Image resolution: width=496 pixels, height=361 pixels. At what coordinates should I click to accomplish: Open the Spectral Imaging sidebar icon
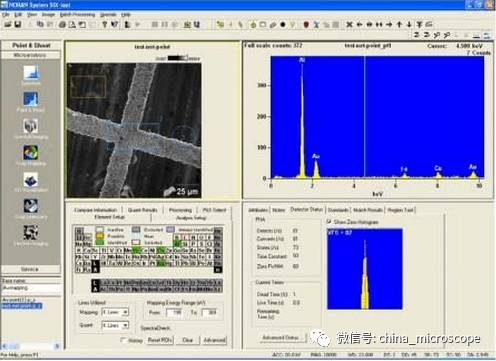pyautogui.click(x=31, y=126)
